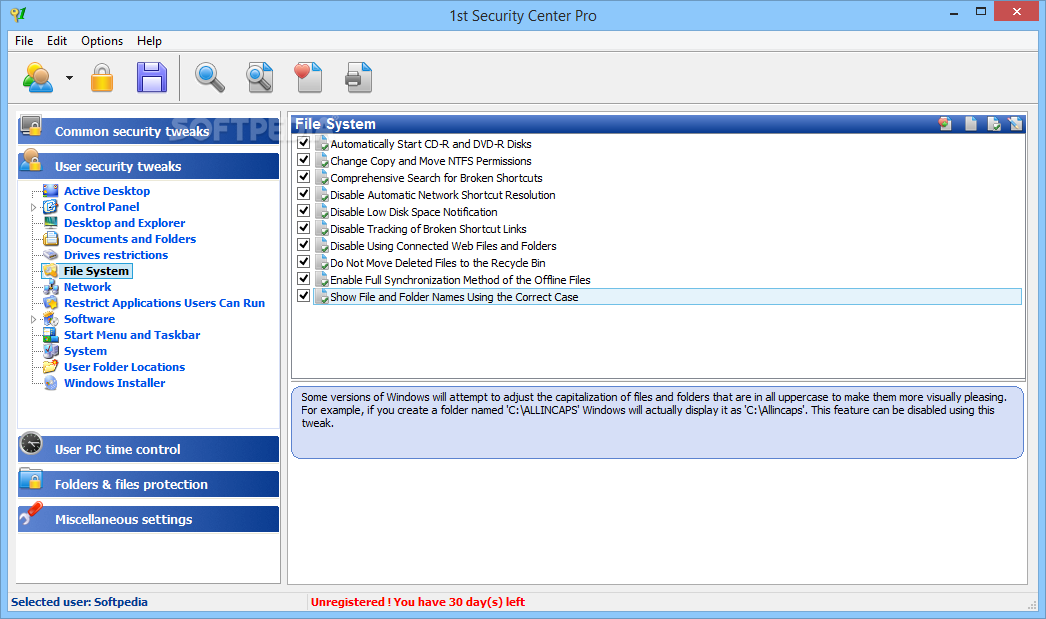Uncheck Automatically Start CD-R and DVD-R Disks

pos(304,143)
